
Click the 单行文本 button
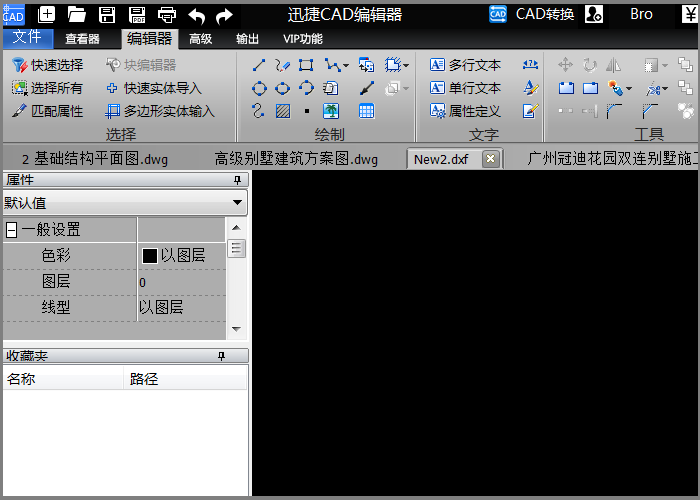[465, 88]
